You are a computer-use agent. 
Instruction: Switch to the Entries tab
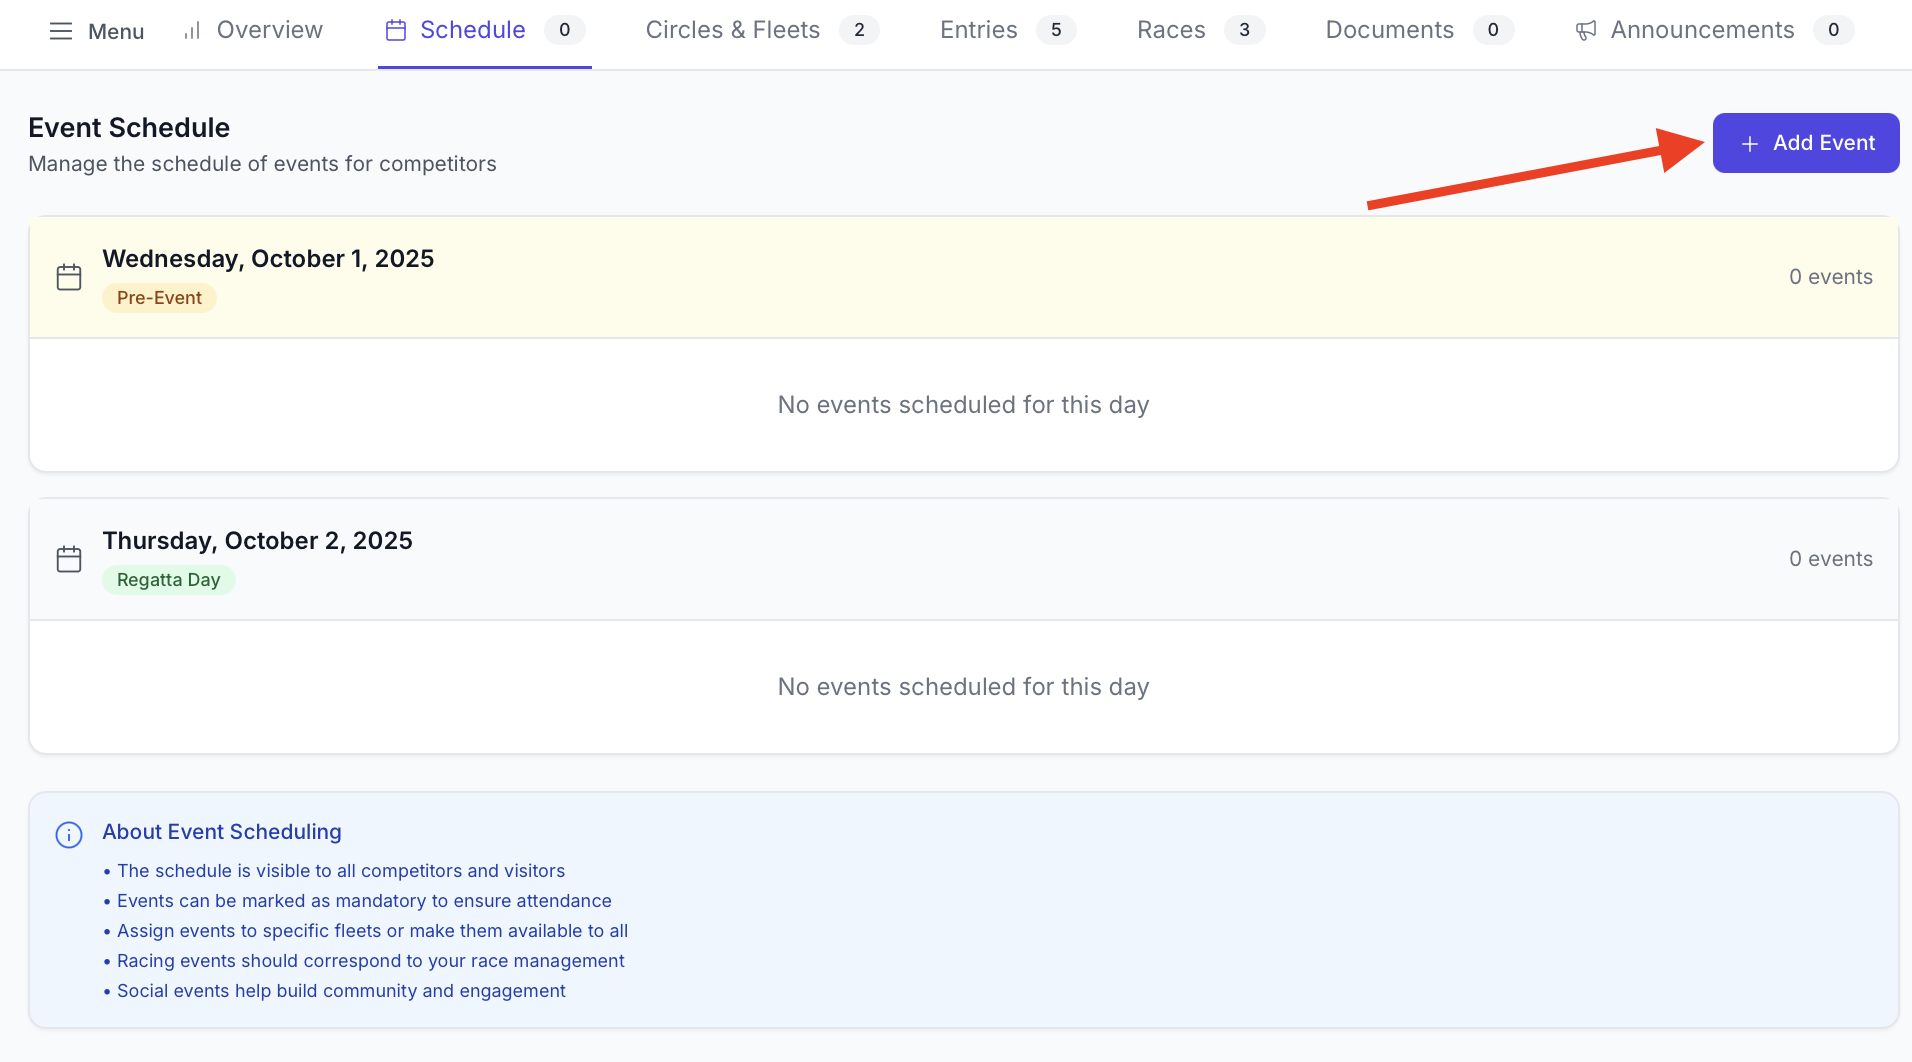[x=979, y=30]
